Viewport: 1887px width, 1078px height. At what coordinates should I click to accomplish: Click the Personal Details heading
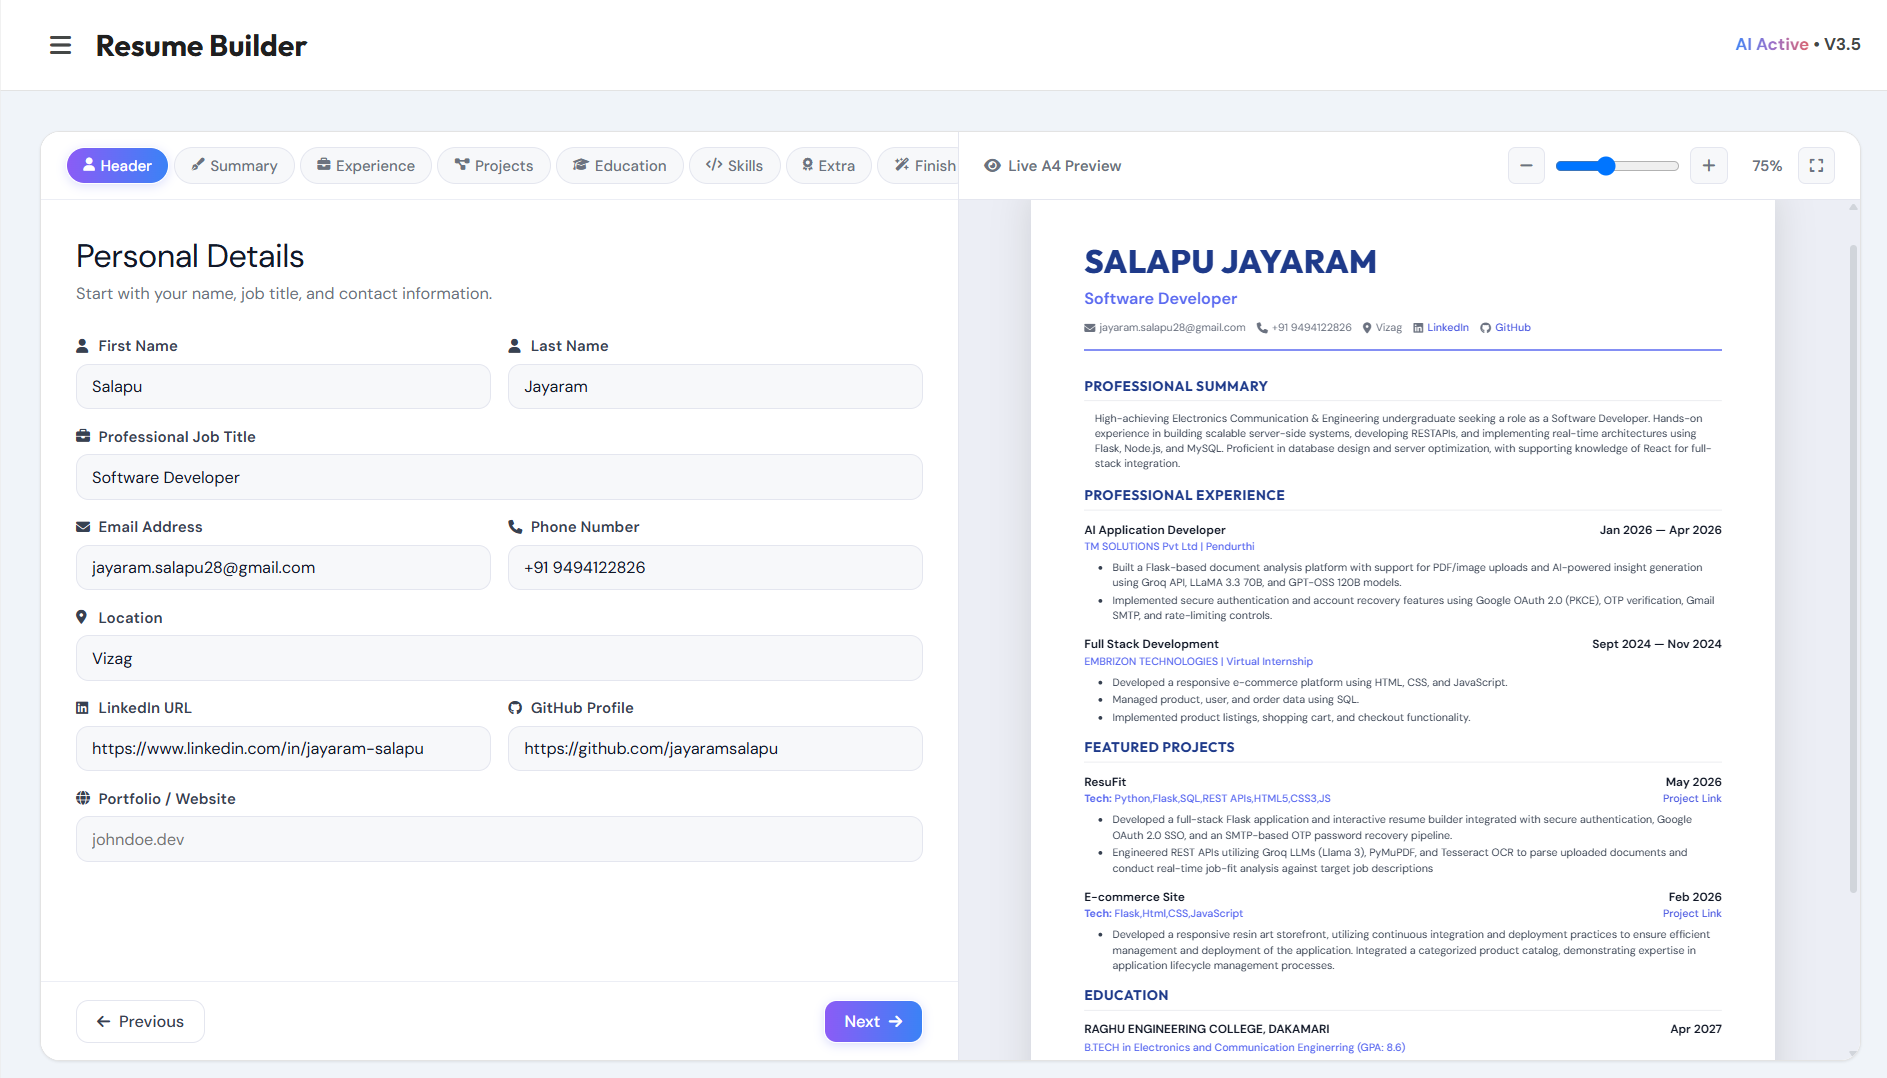pyautogui.click(x=190, y=257)
